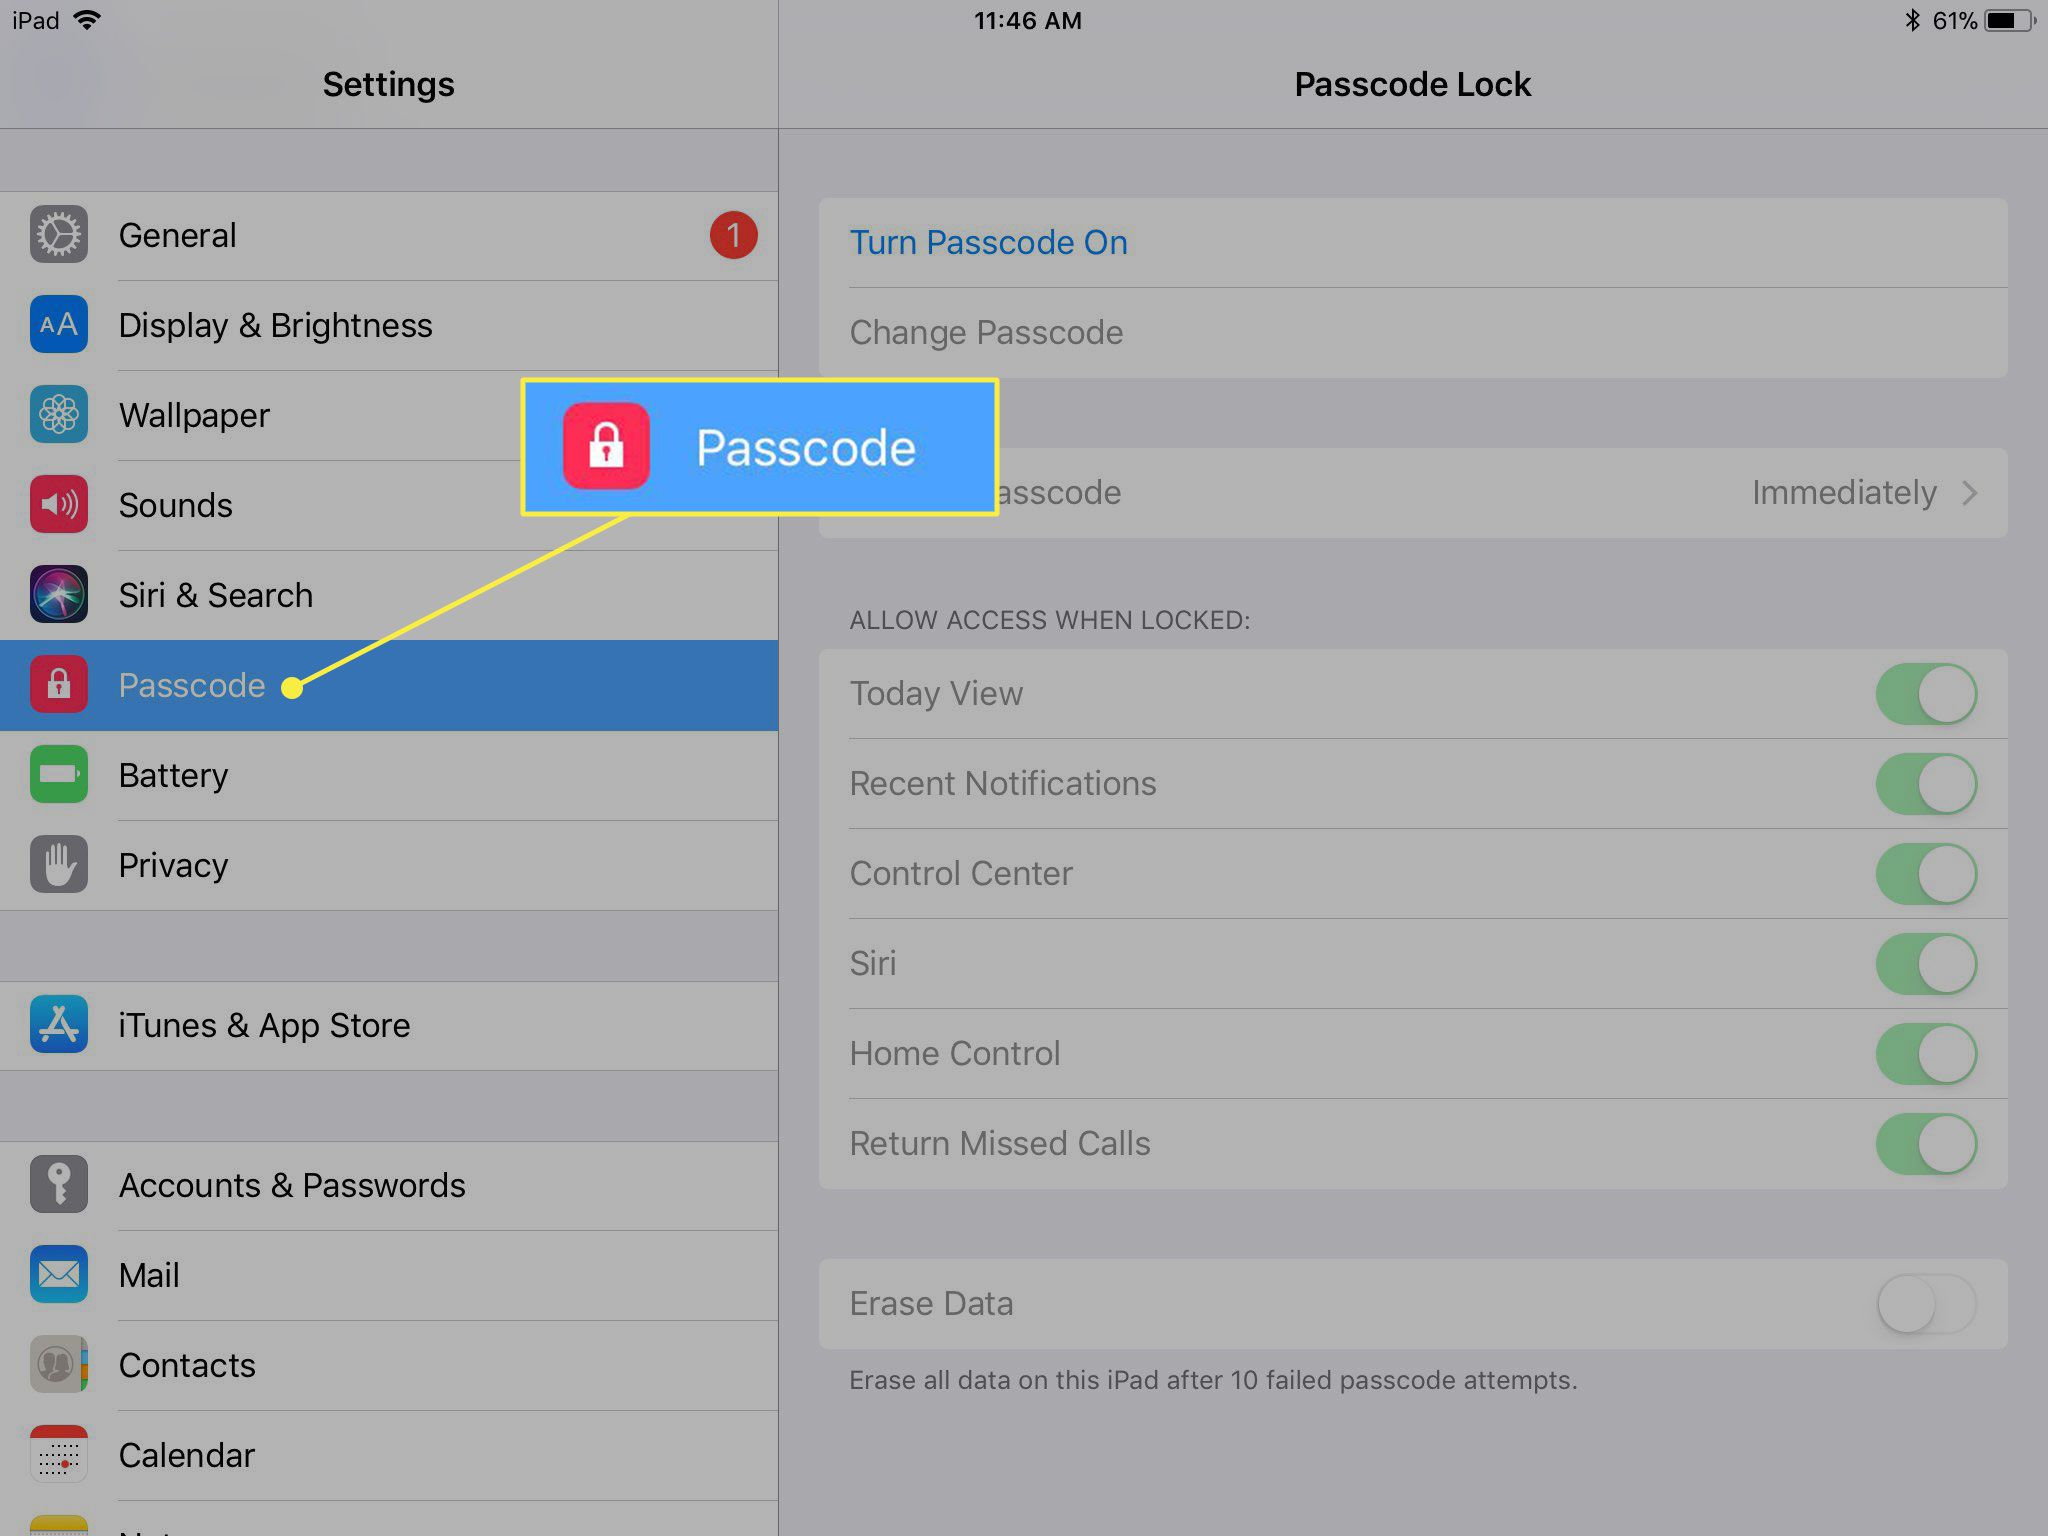
Task: Select the General settings icon
Action: (60, 234)
